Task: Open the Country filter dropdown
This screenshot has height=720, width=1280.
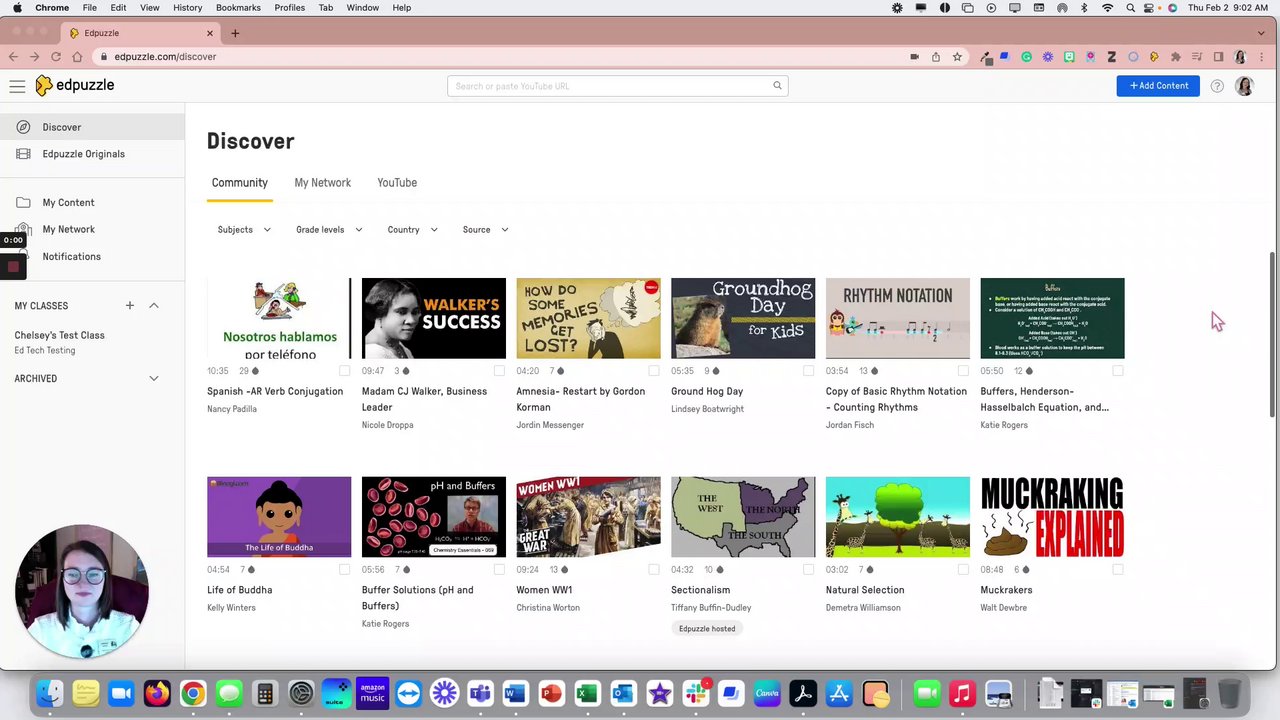Action: (412, 230)
